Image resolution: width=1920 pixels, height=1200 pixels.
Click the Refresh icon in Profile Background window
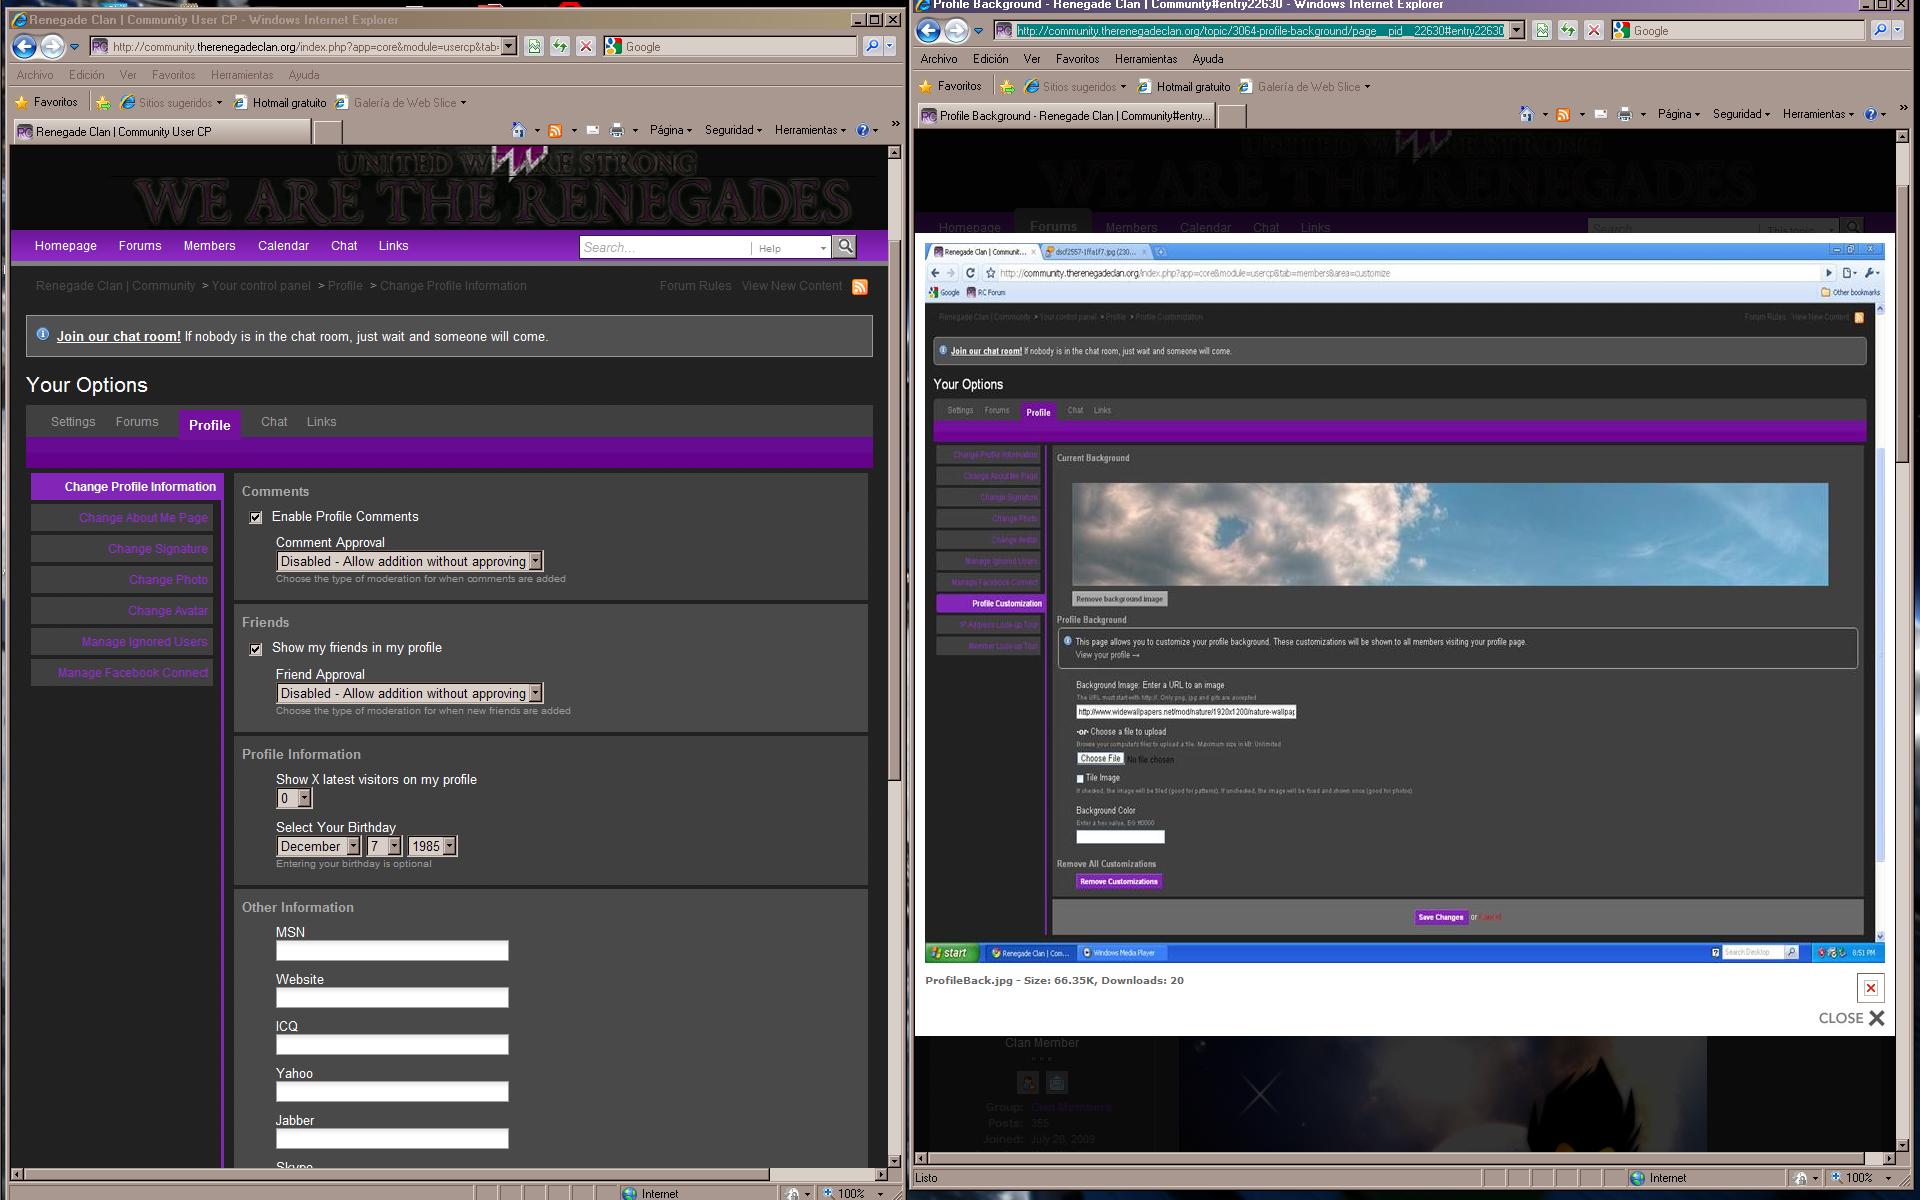1568,30
